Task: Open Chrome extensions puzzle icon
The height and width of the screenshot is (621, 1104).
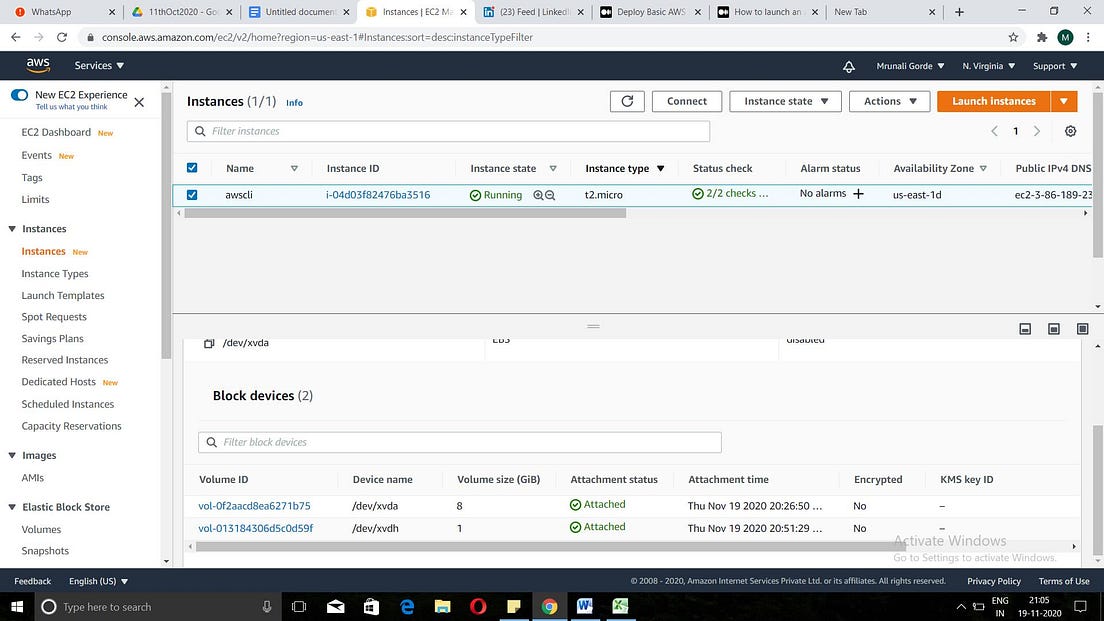Action: point(1042,37)
